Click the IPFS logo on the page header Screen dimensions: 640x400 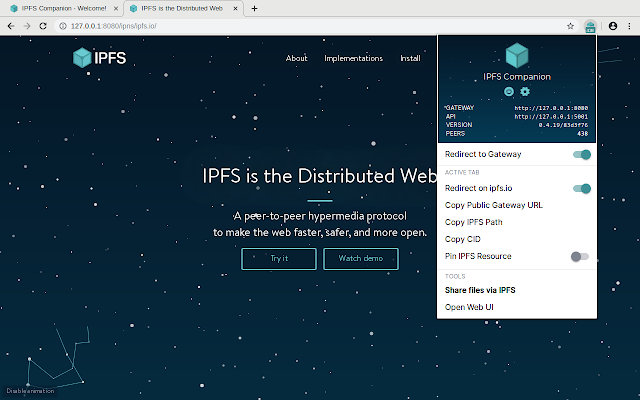[99, 58]
